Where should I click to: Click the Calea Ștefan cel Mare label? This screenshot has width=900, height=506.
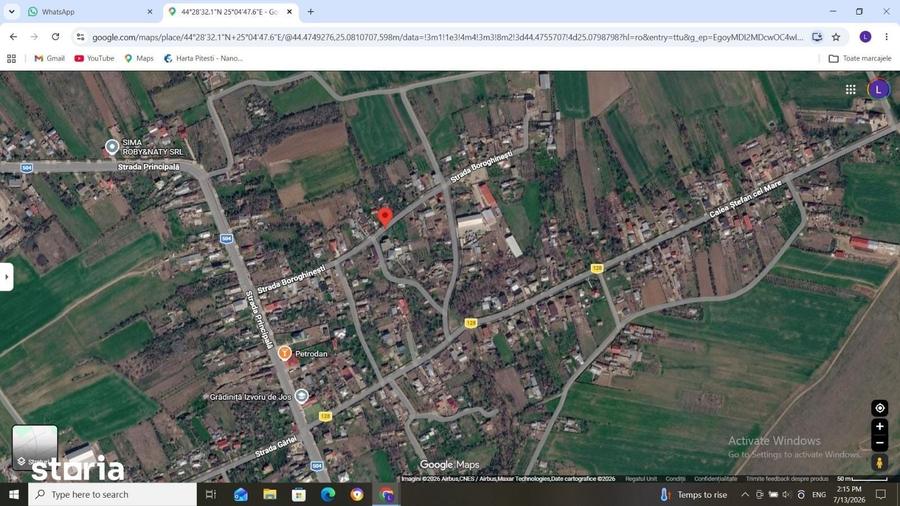pos(745,199)
